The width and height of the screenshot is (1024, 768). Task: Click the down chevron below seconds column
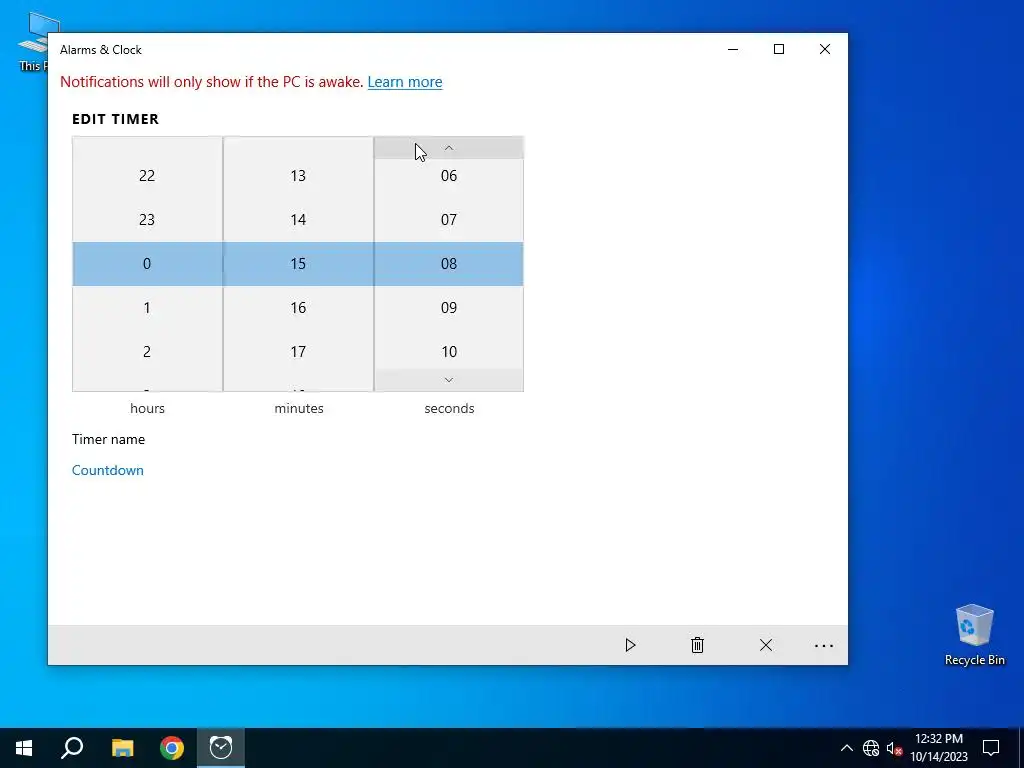click(449, 380)
